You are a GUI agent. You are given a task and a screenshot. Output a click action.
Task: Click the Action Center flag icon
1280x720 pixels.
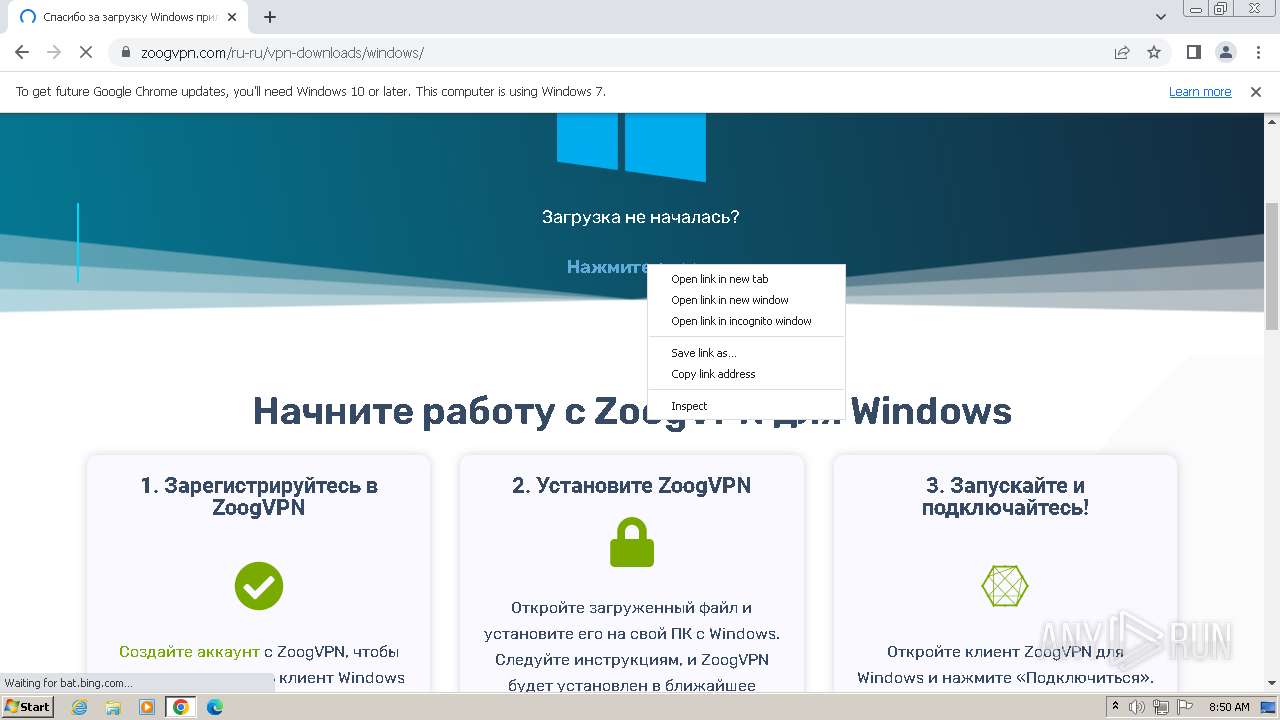click(1185, 707)
